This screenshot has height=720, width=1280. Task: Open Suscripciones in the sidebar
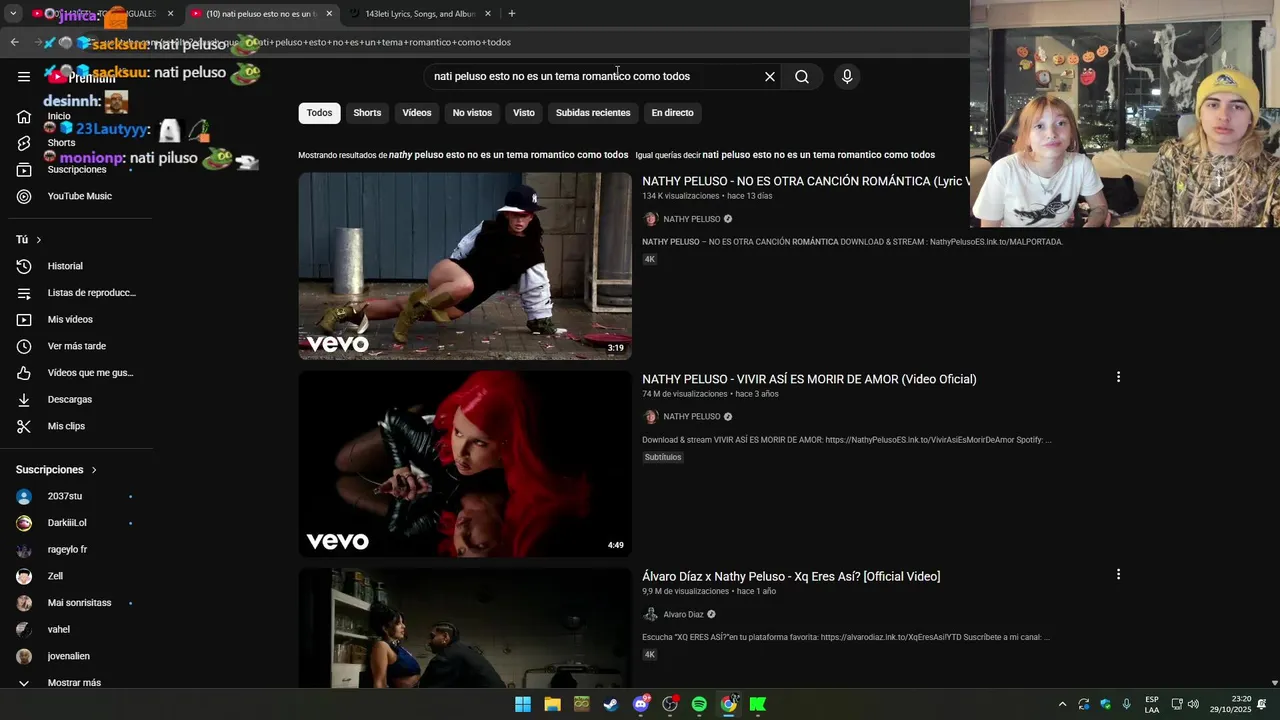click(x=76, y=170)
